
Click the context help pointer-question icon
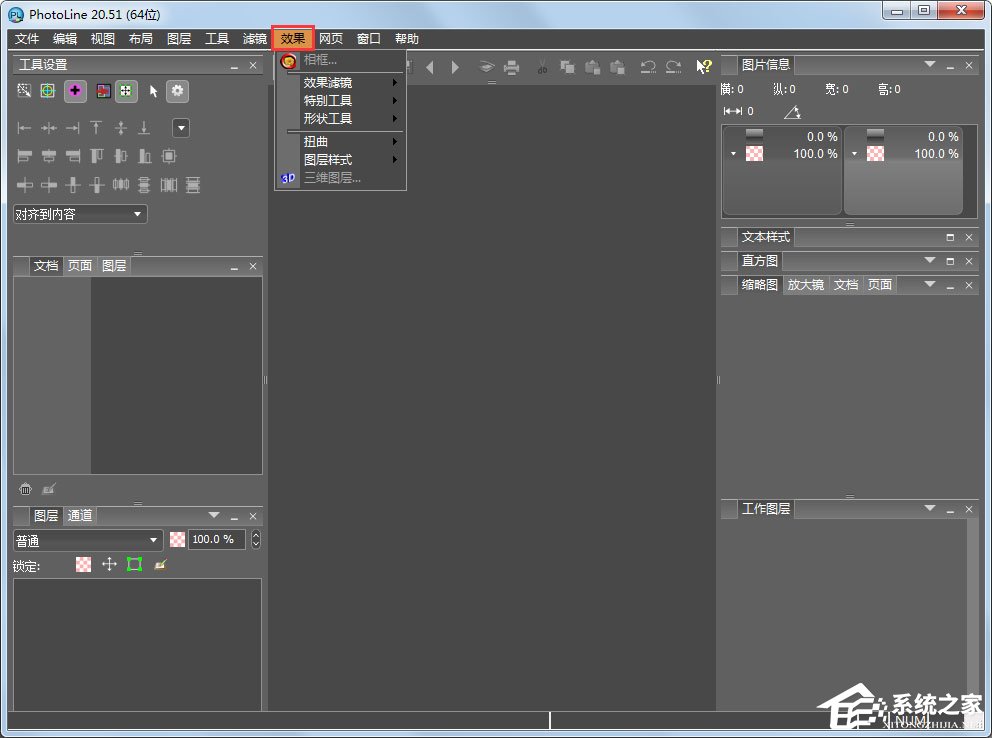coord(704,66)
